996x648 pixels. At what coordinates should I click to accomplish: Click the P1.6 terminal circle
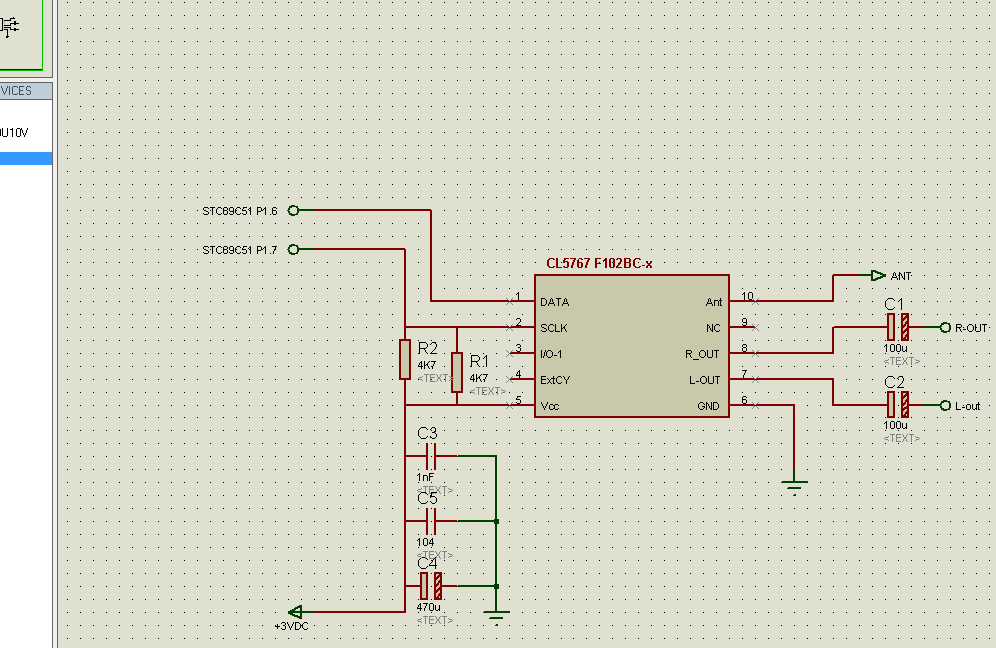293,210
